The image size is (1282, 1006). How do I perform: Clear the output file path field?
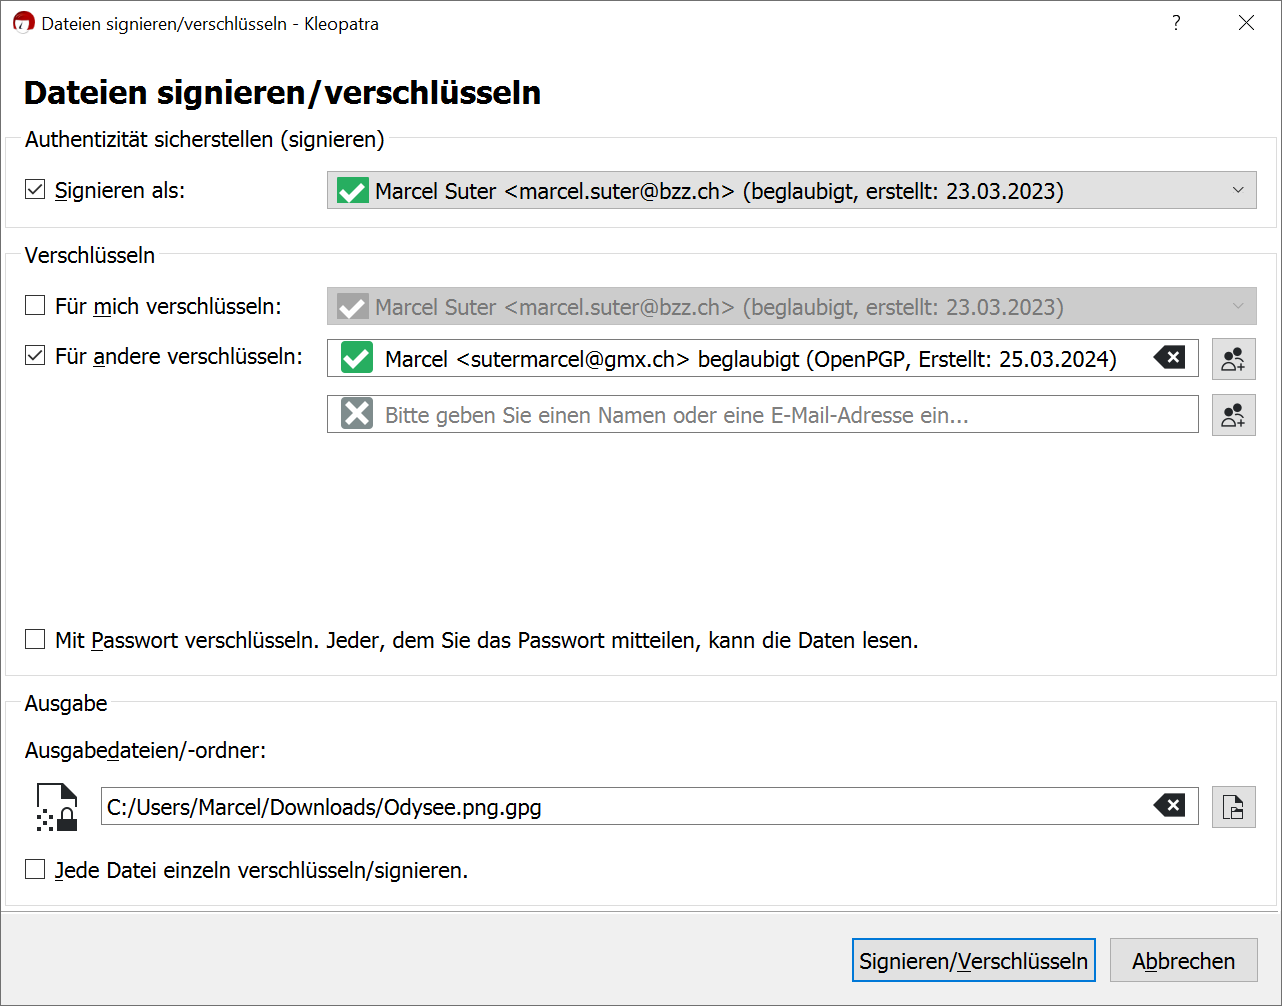pos(1169,805)
